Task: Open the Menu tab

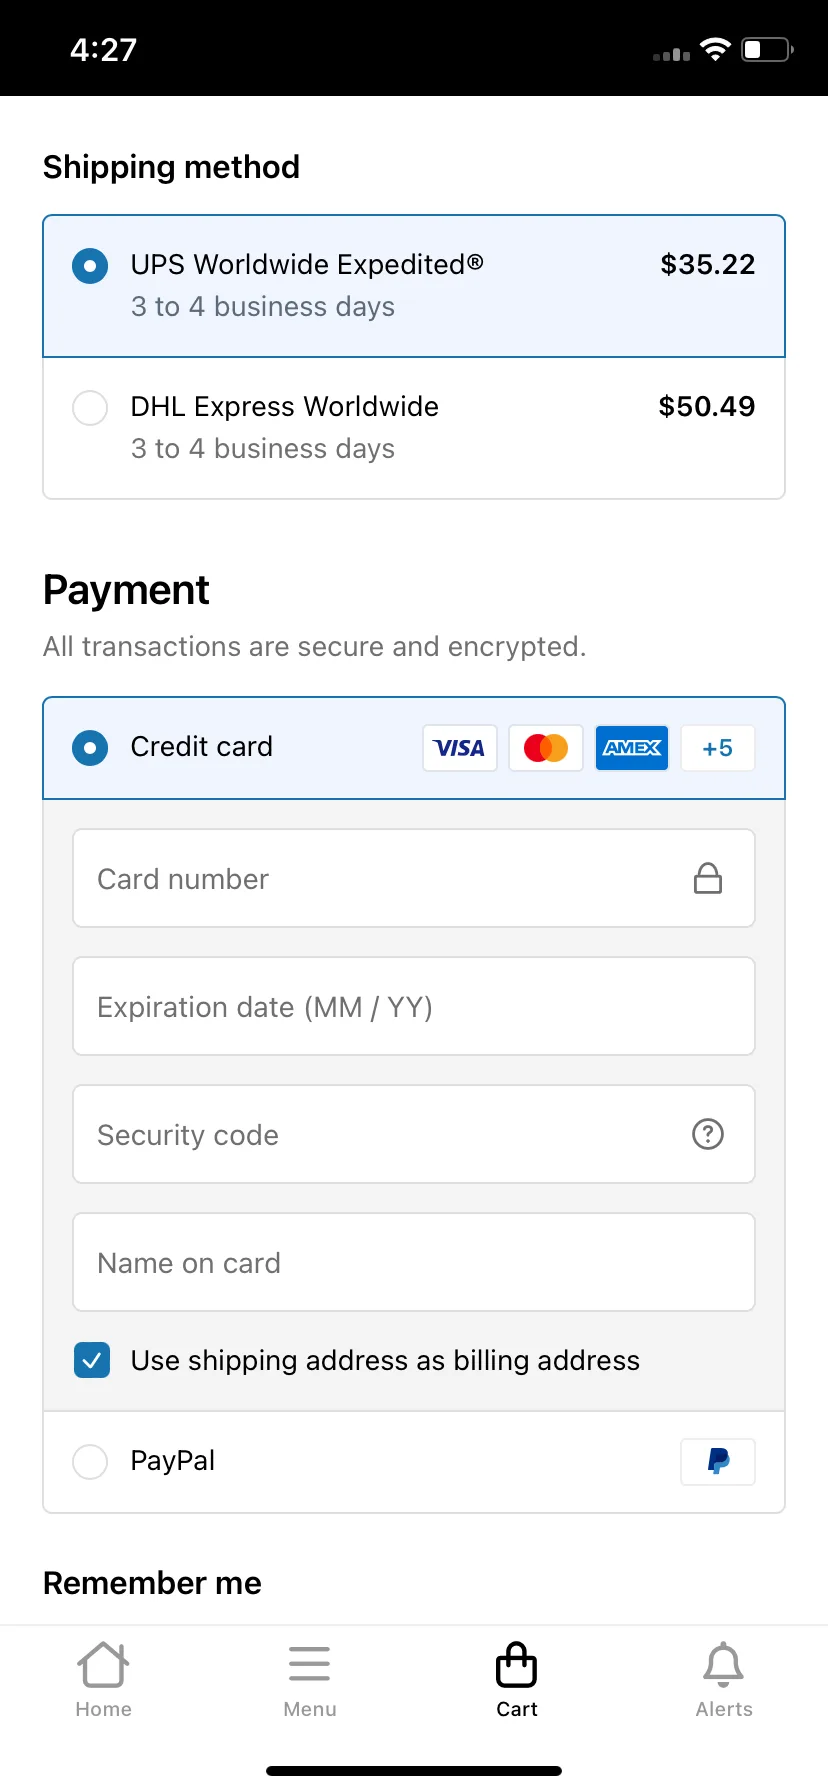Action: coord(310,1680)
